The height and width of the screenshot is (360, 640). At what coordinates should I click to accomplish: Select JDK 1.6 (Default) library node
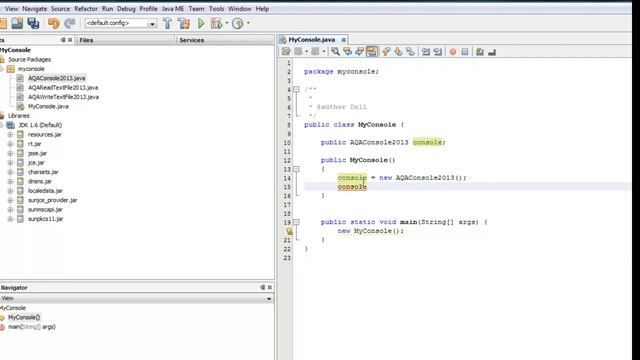tap(40, 125)
